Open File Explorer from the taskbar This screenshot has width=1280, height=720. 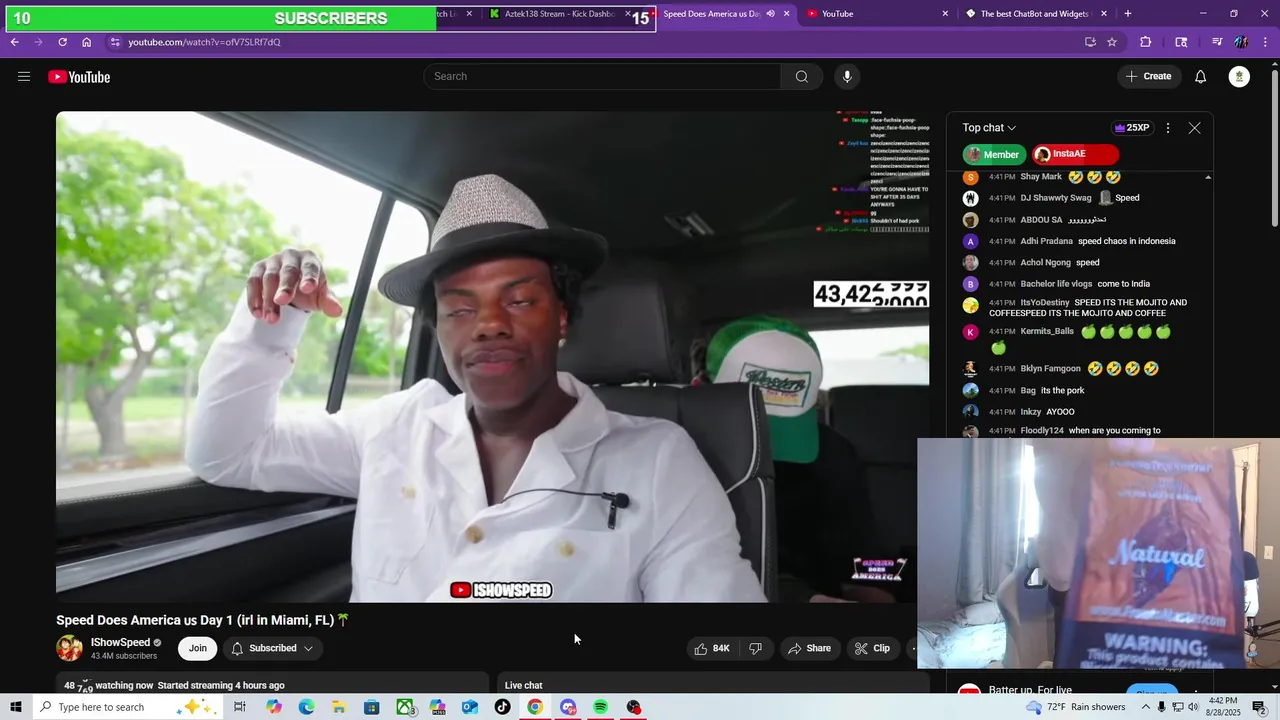click(339, 707)
